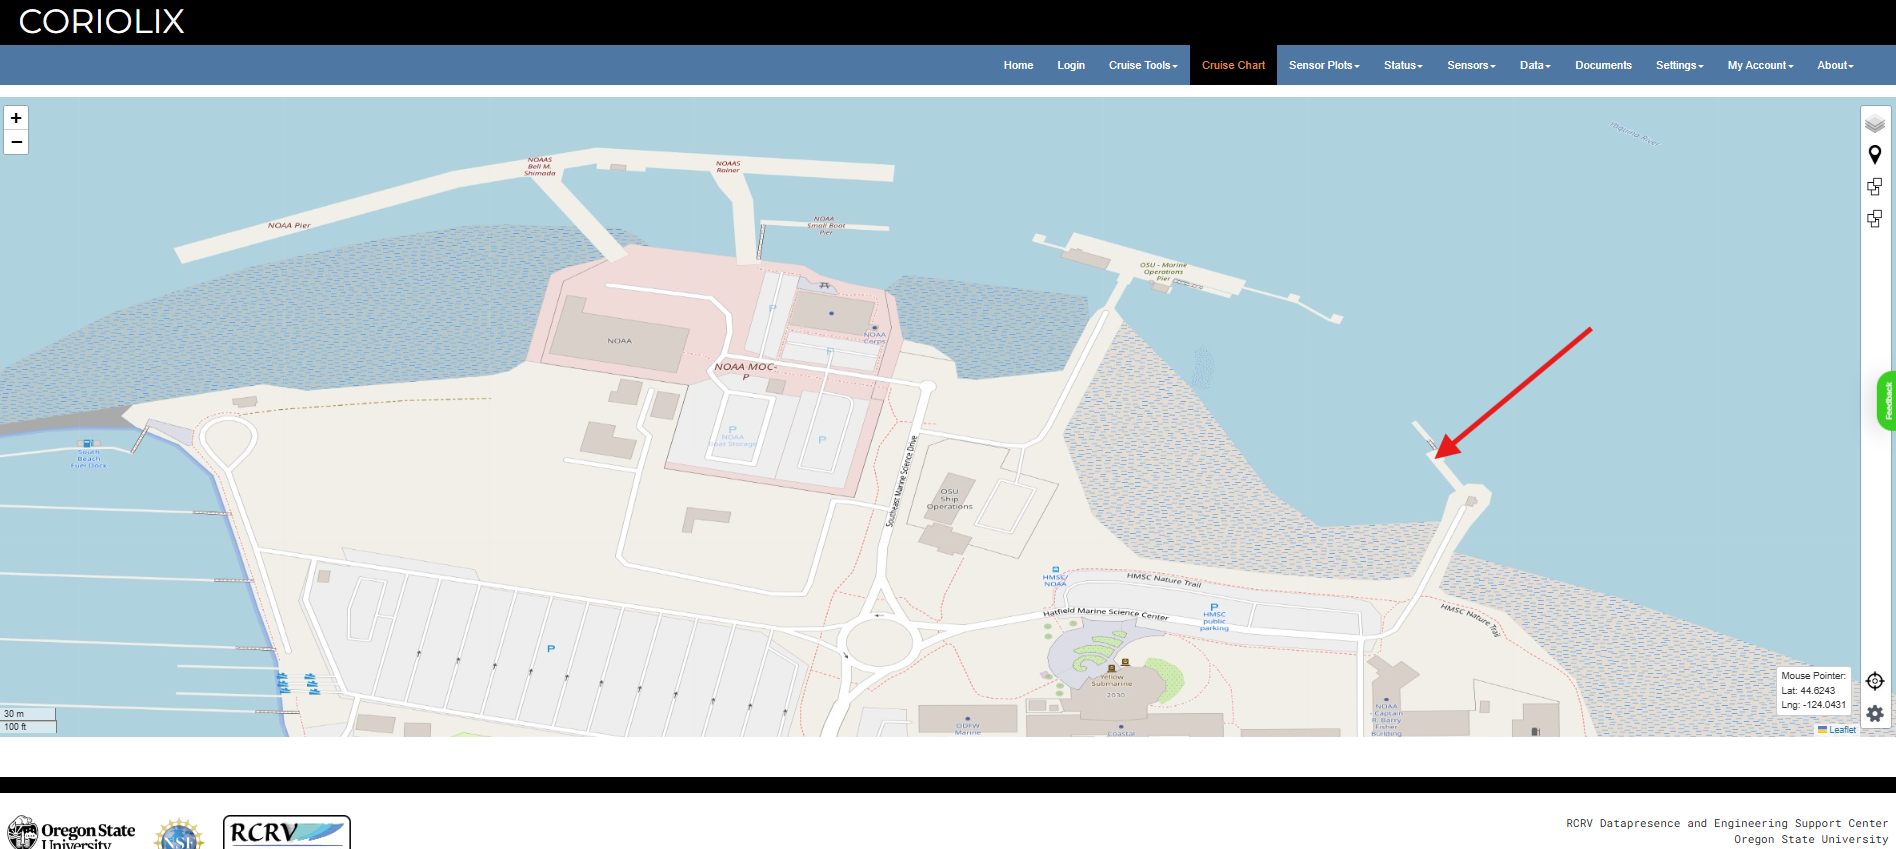This screenshot has width=1896, height=849.
Task: Click the Leaflet attribution link
Action: pyautogui.click(x=1842, y=730)
